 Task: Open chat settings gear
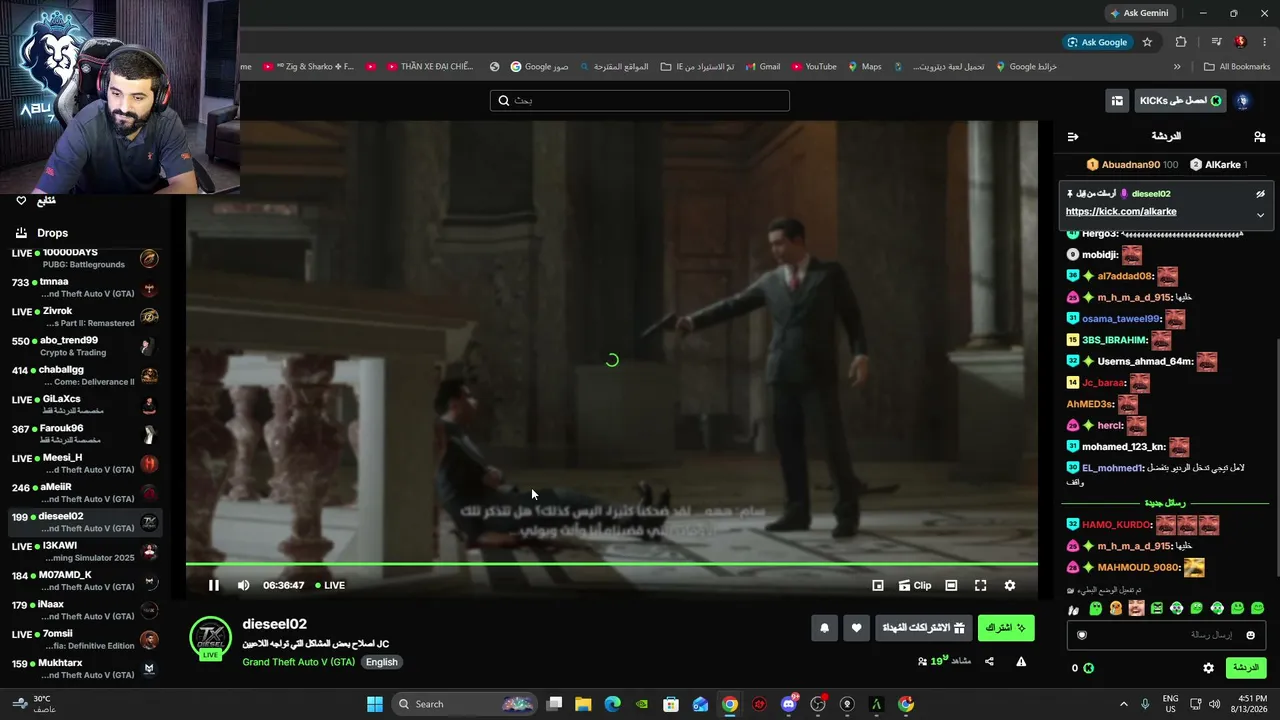[x=1208, y=668]
